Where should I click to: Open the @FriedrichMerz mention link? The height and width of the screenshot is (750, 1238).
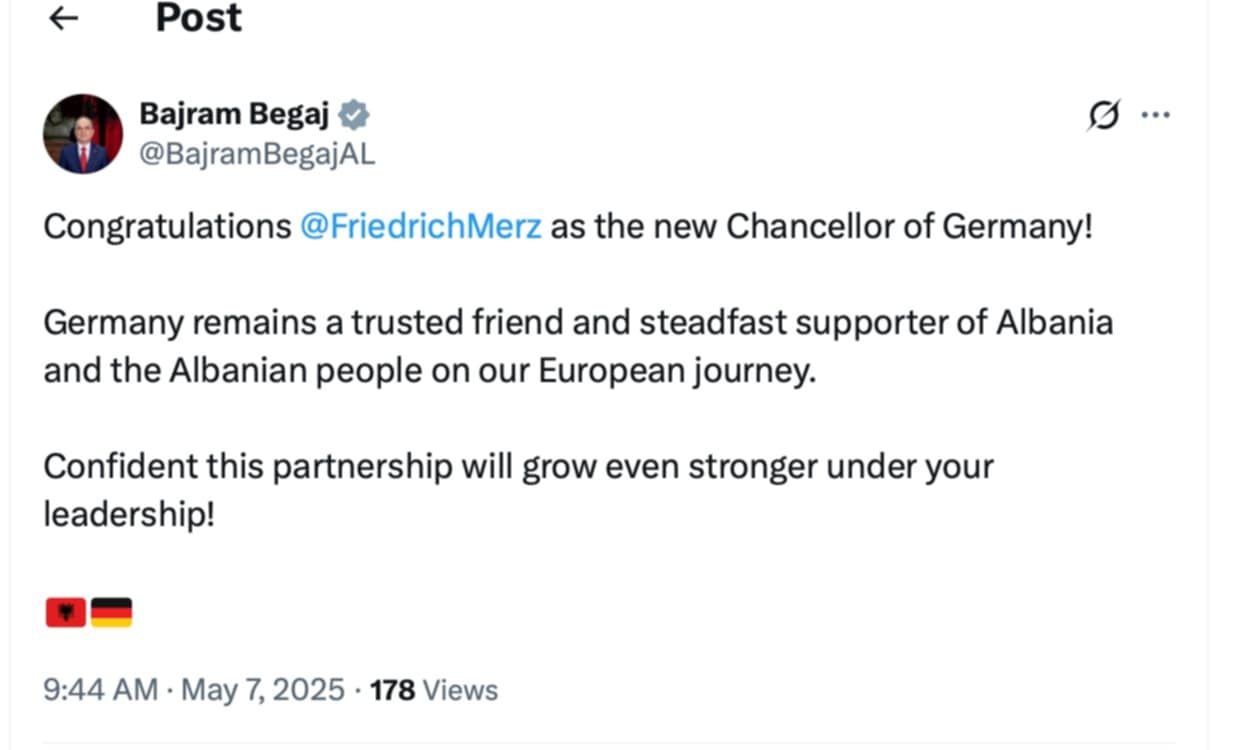click(421, 227)
